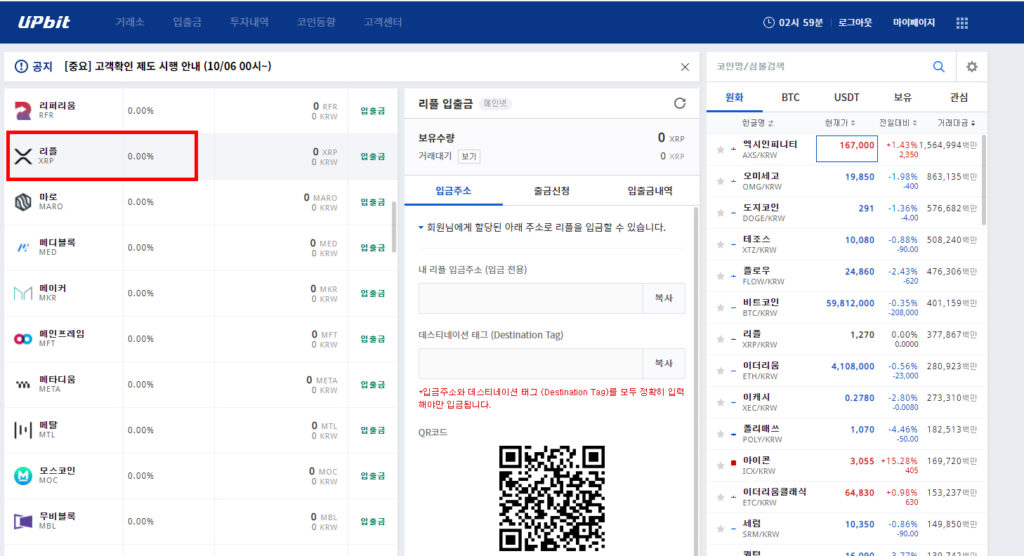Screen dimensions: 1024x556
Task: Select the 관심 tab
Action: click(959, 97)
